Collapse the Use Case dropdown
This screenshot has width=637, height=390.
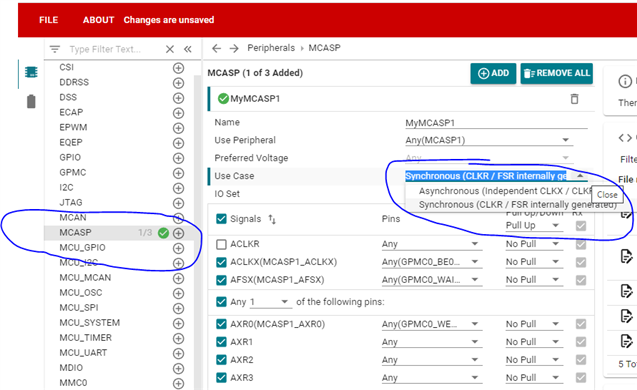580,176
